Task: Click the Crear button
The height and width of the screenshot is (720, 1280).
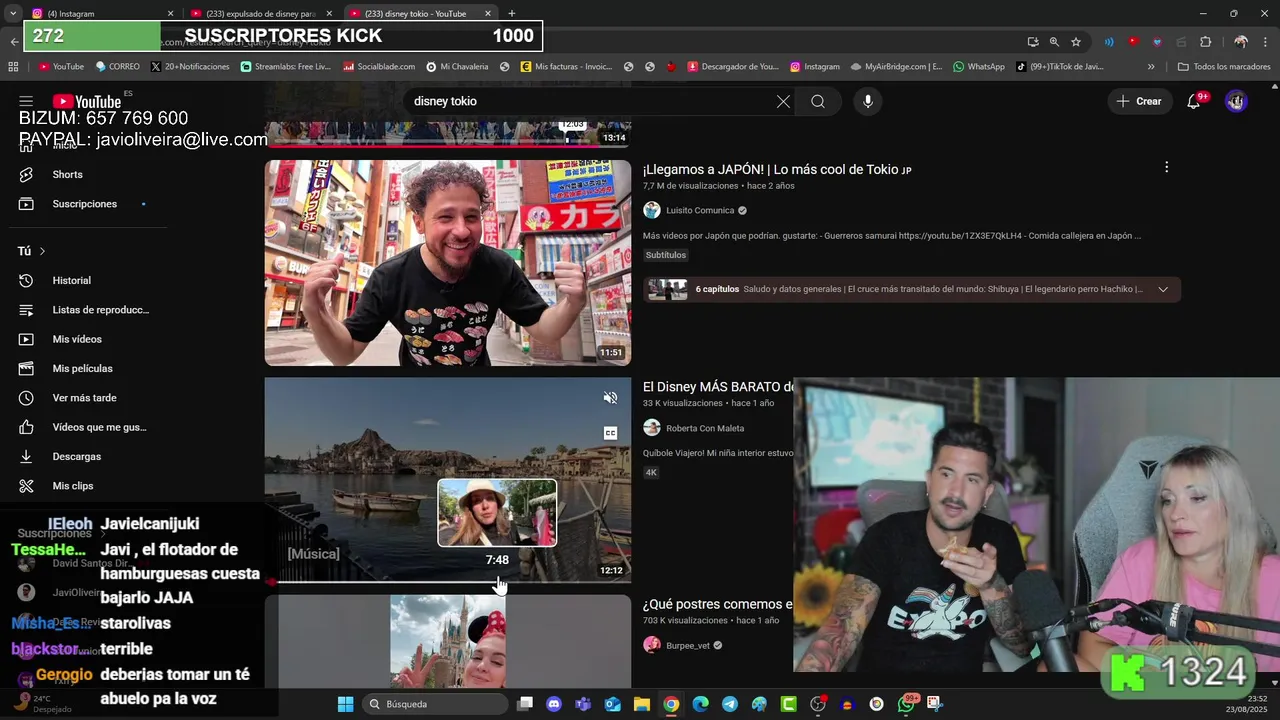Action: 1140,101
